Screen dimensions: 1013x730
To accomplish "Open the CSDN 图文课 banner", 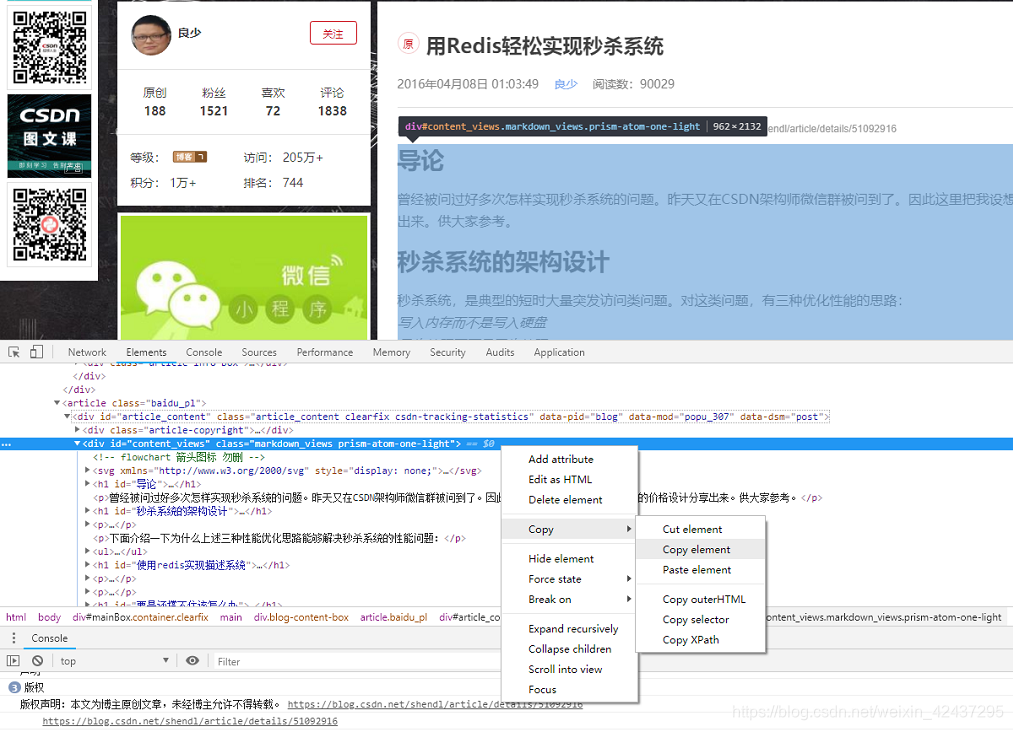I will 49,136.
